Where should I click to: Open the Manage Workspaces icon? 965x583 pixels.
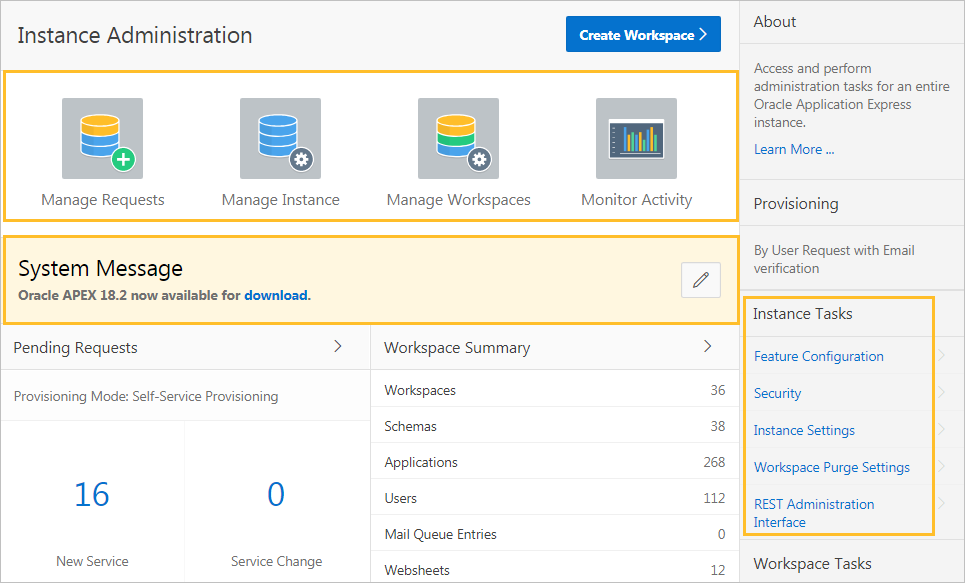[x=458, y=138]
